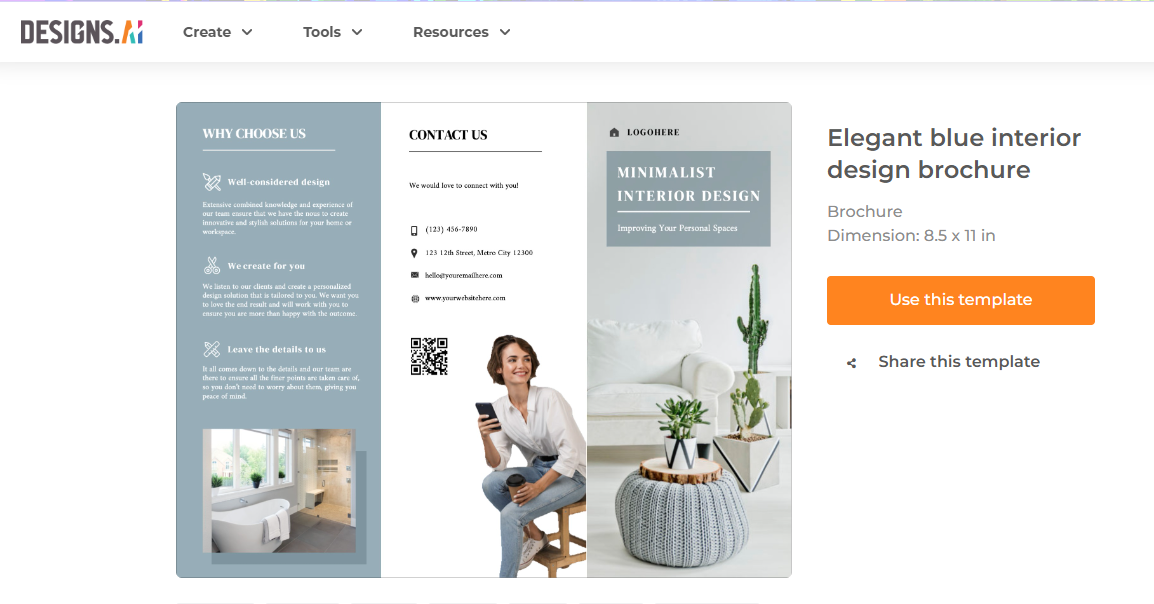
Task: Expand the Resources dropdown chevron
Action: tap(504, 31)
